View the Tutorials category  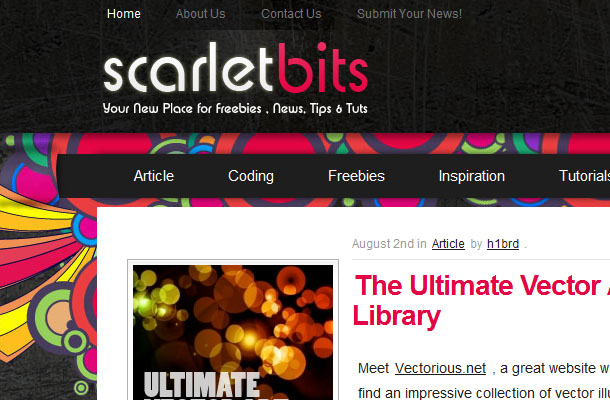(584, 176)
